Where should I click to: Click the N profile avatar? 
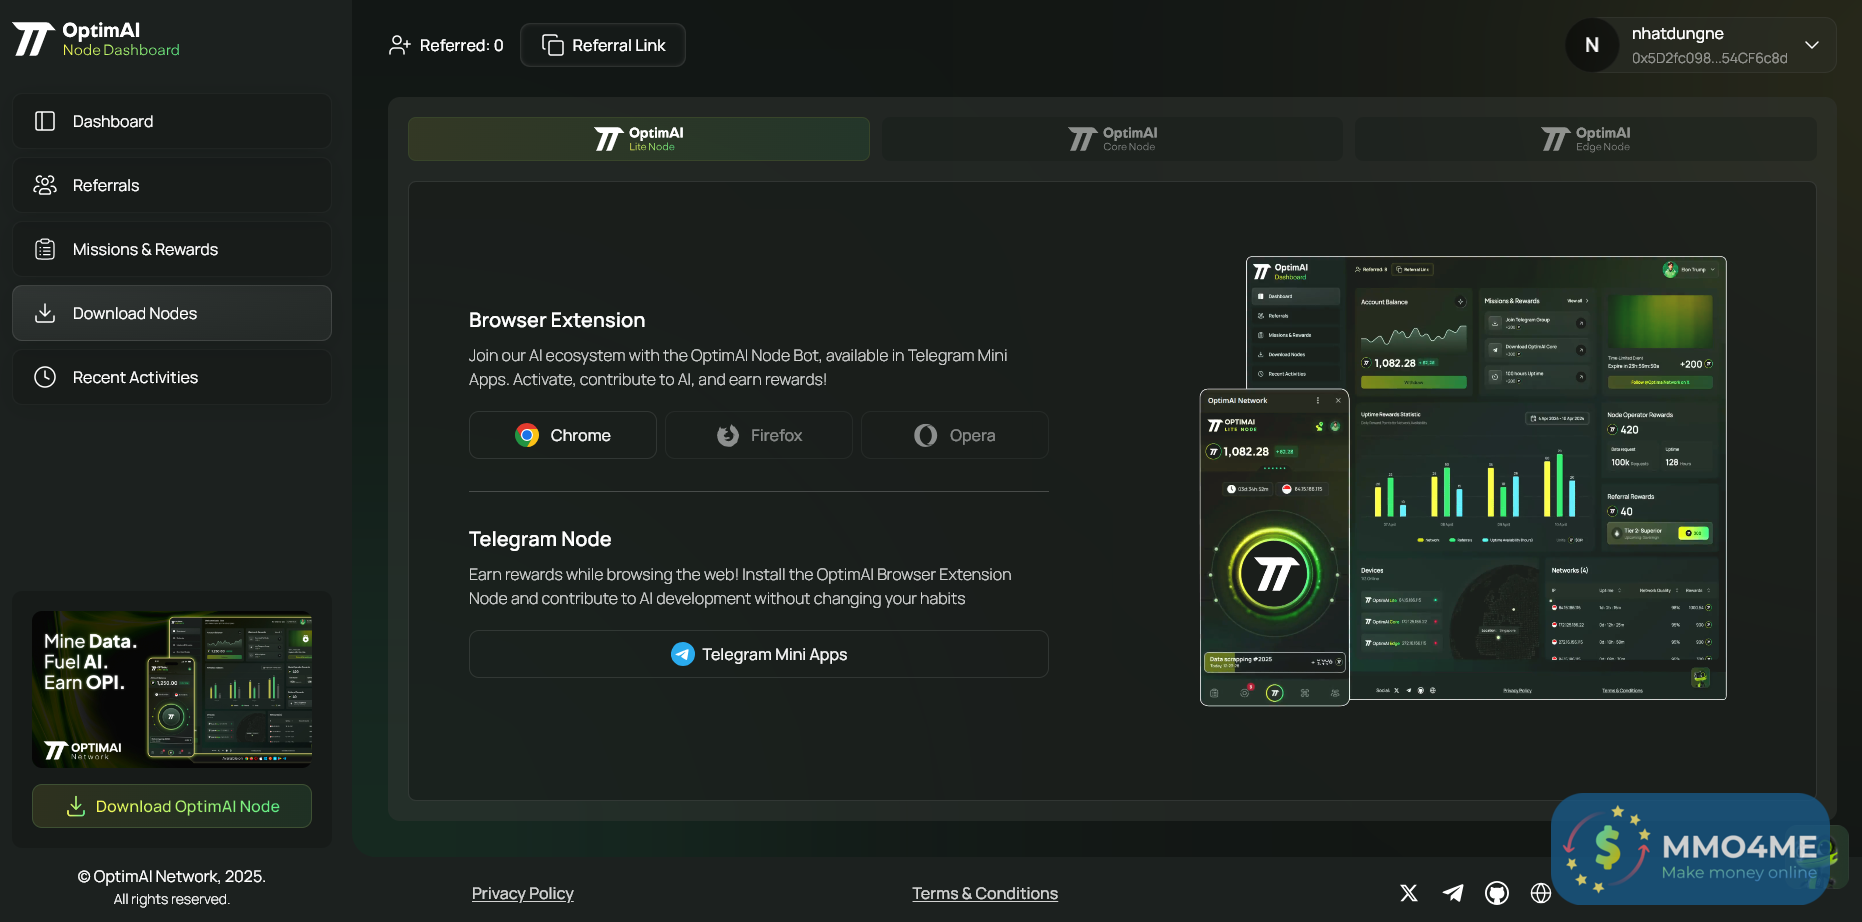click(1592, 45)
